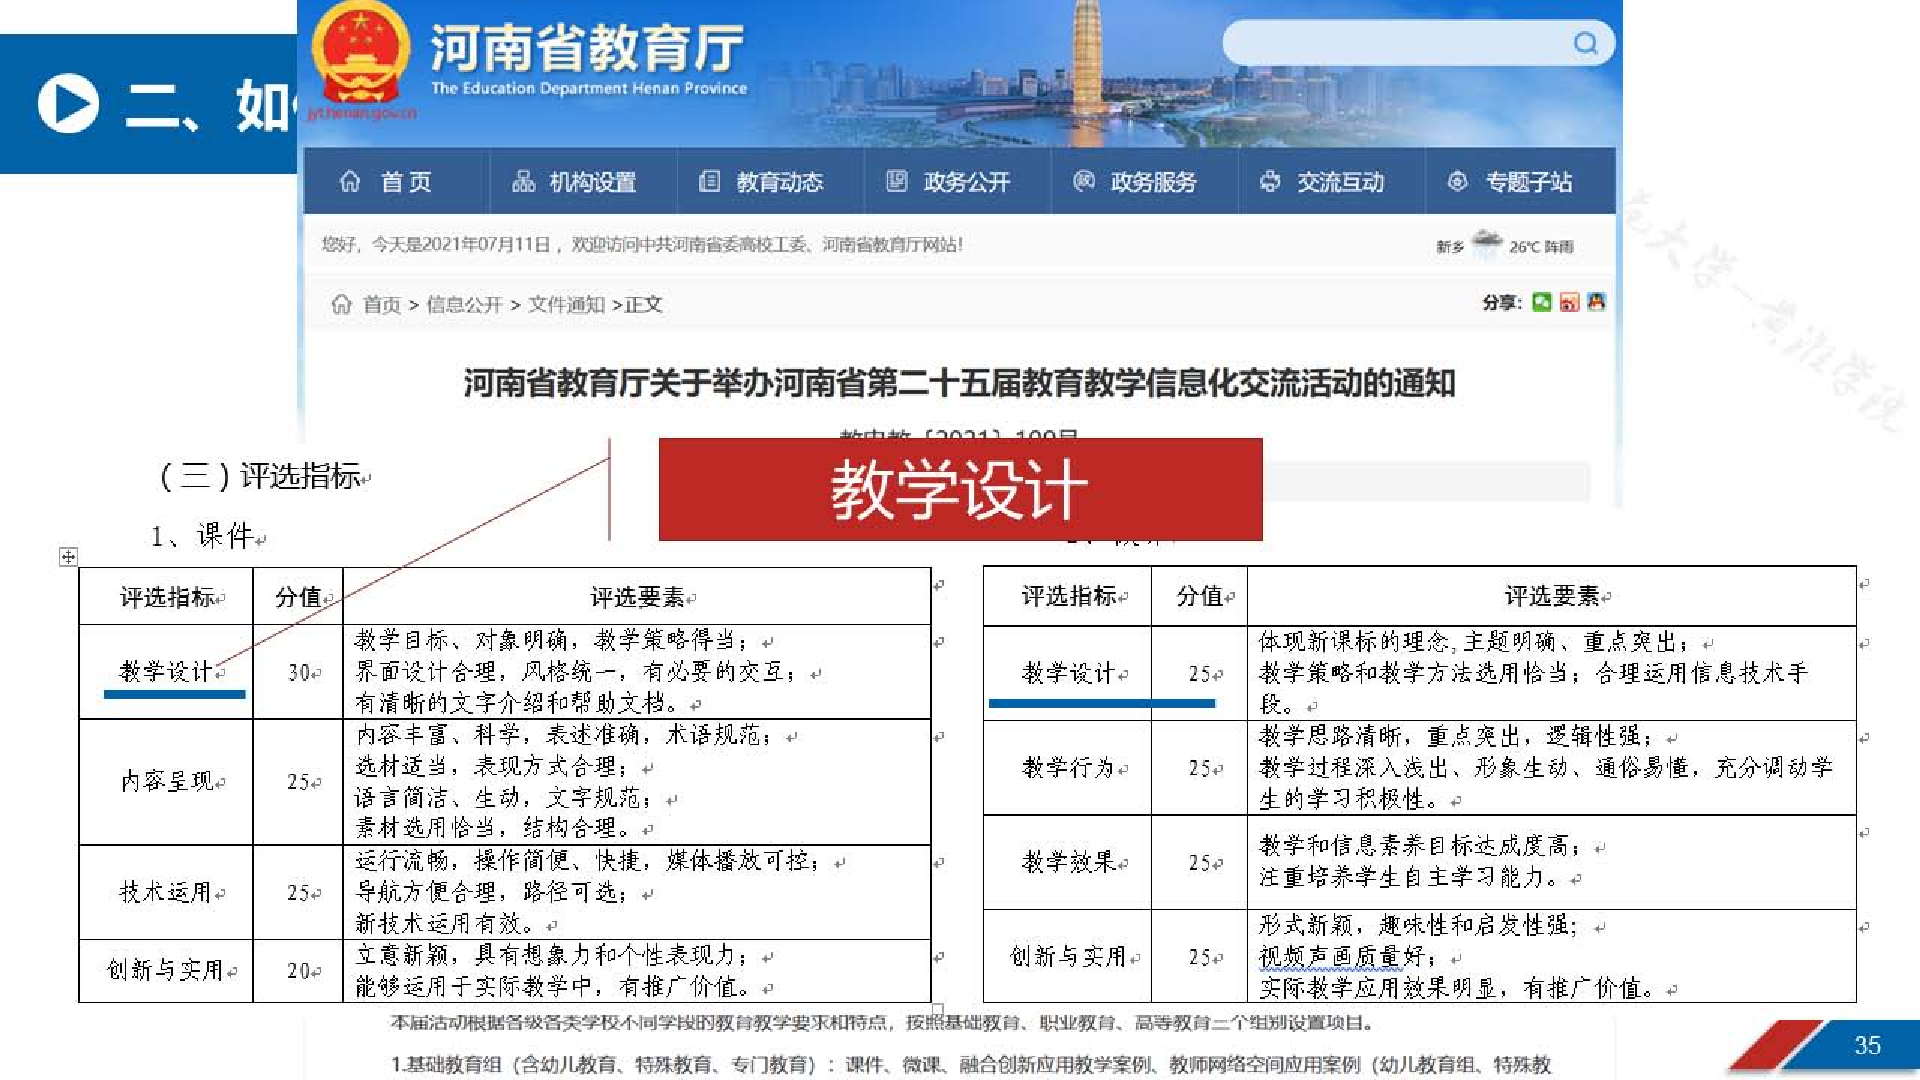The image size is (1920, 1080).
Task: Open the 政务公开 navigation tab
Action: tap(957, 181)
